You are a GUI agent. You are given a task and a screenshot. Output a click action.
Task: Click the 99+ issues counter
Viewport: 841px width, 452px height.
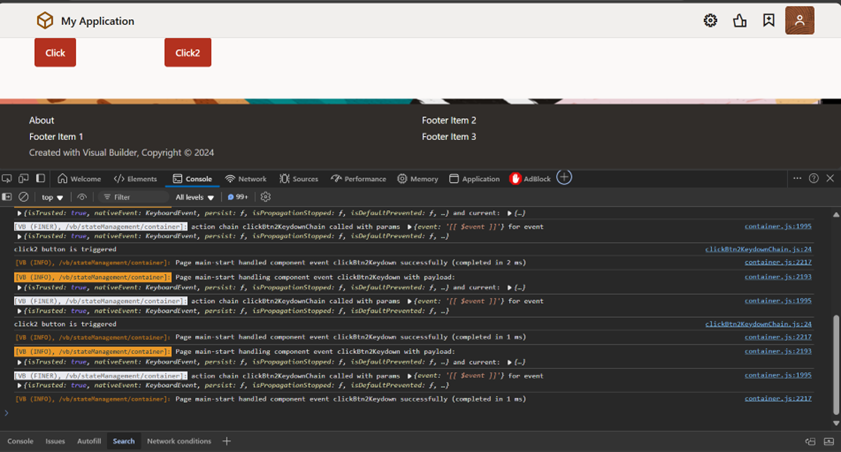[238, 197]
